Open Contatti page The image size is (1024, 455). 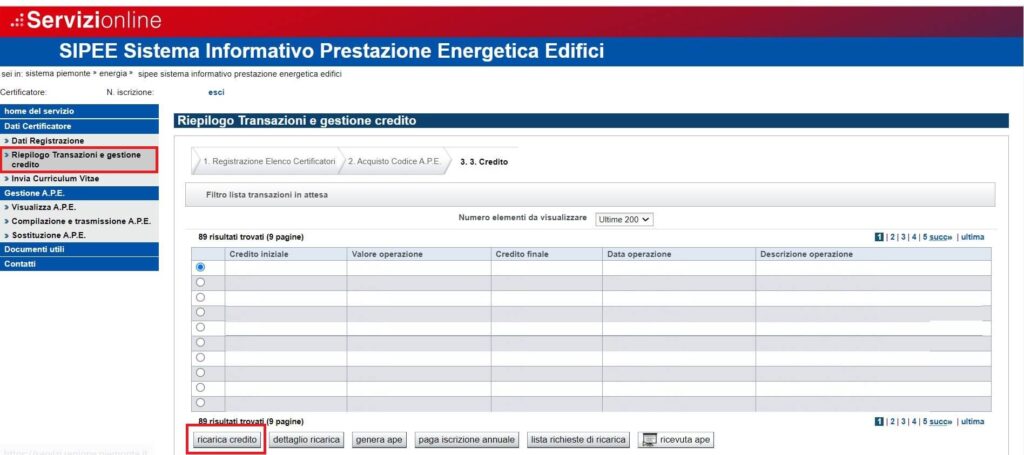point(79,264)
